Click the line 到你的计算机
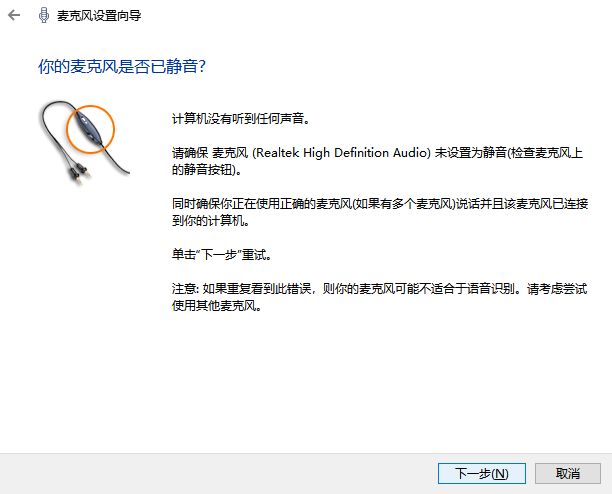 (211, 220)
